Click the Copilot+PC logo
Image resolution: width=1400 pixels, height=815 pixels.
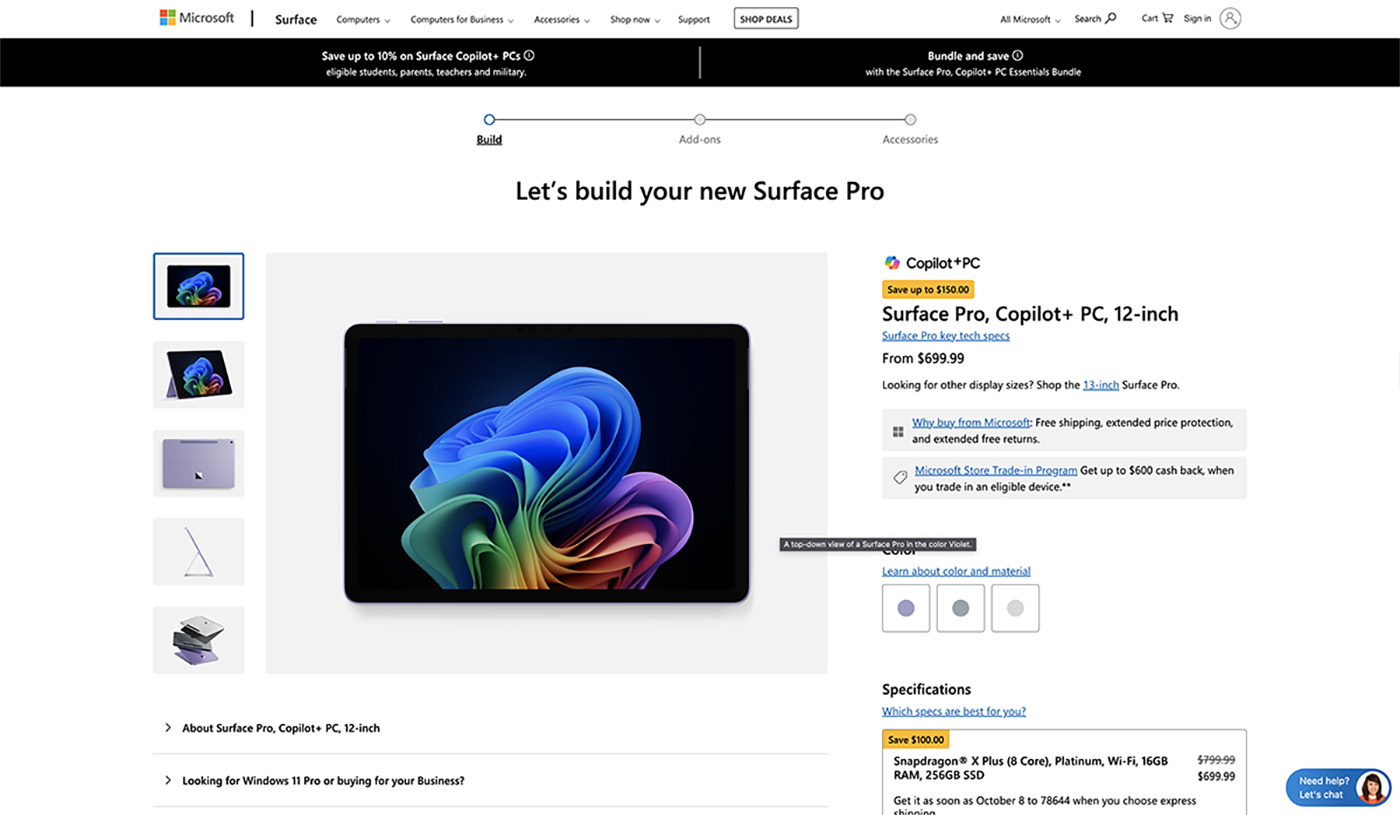pos(932,263)
